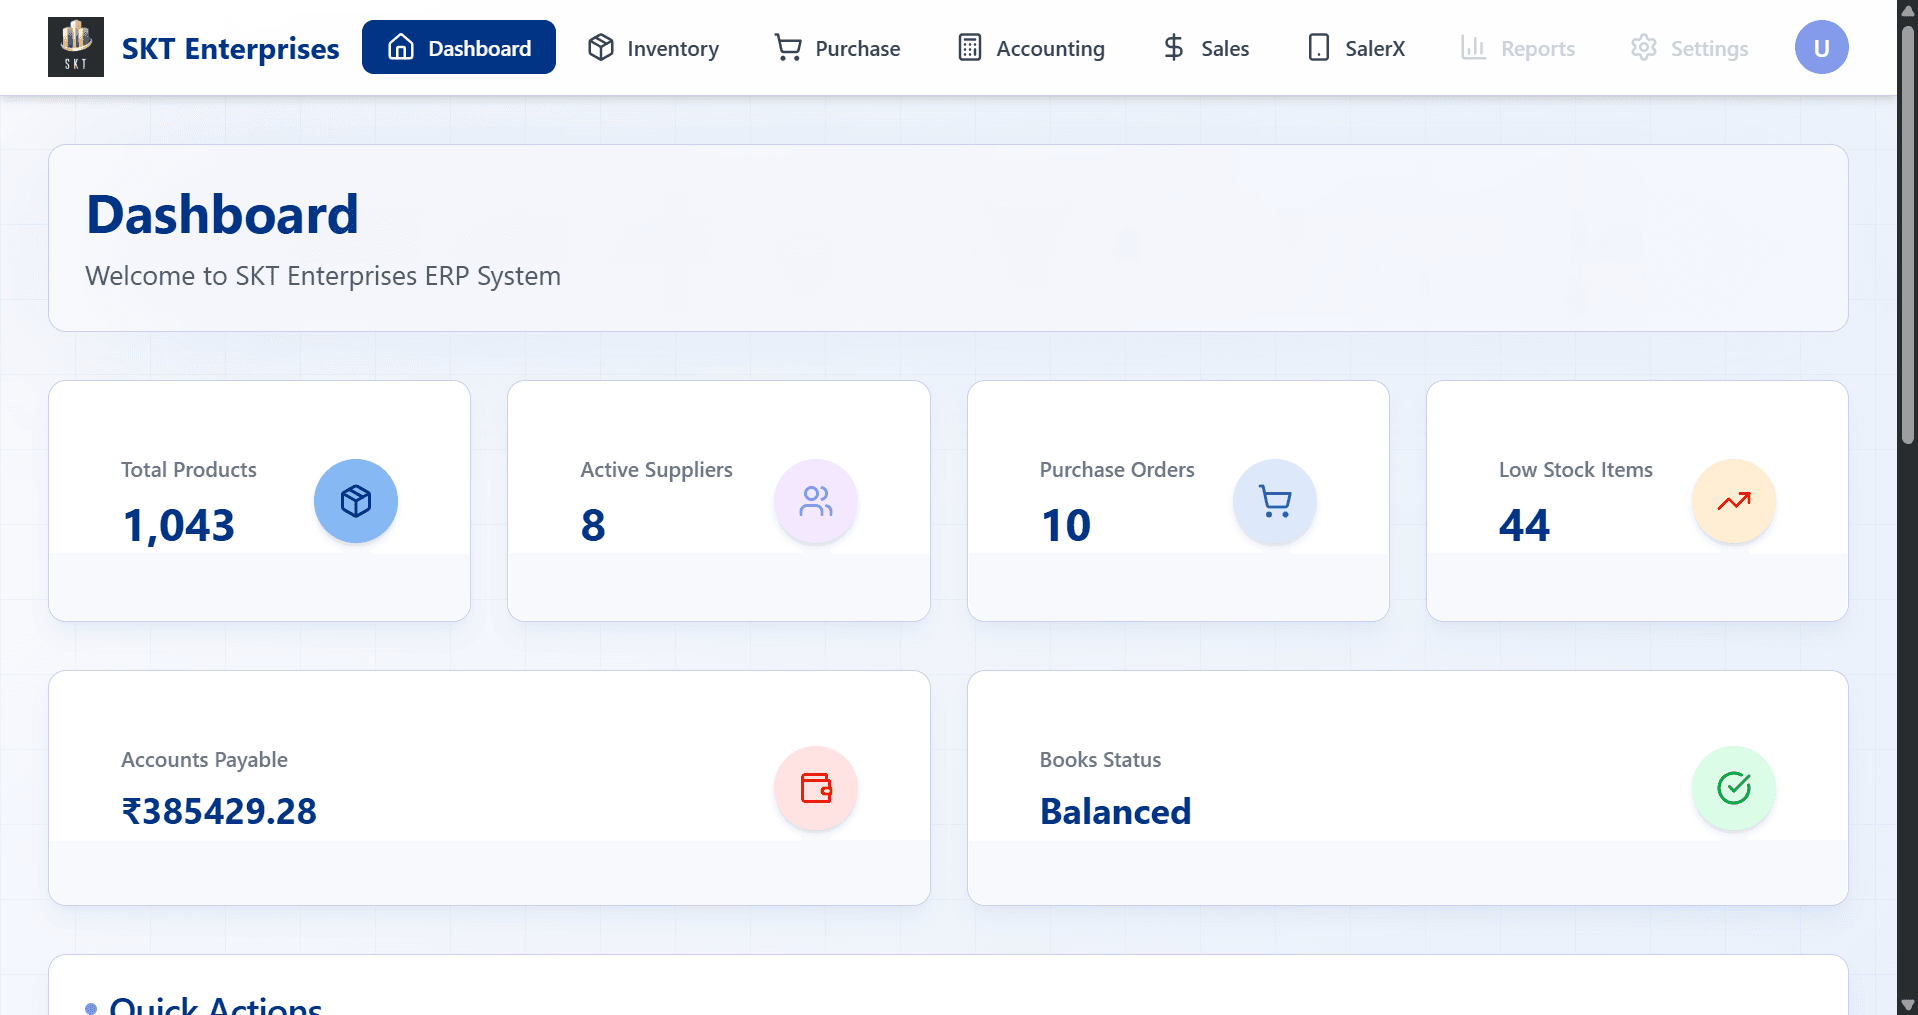This screenshot has width=1918, height=1015.
Task: Click the Accounts Payable amount ₹385429.28
Action: tap(219, 811)
